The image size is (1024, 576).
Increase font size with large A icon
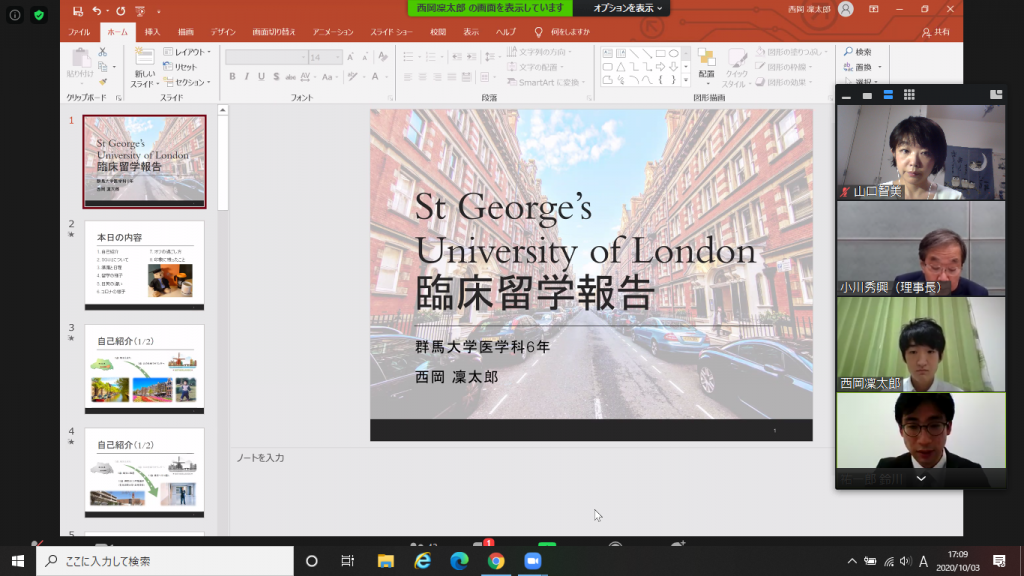[351, 57]
